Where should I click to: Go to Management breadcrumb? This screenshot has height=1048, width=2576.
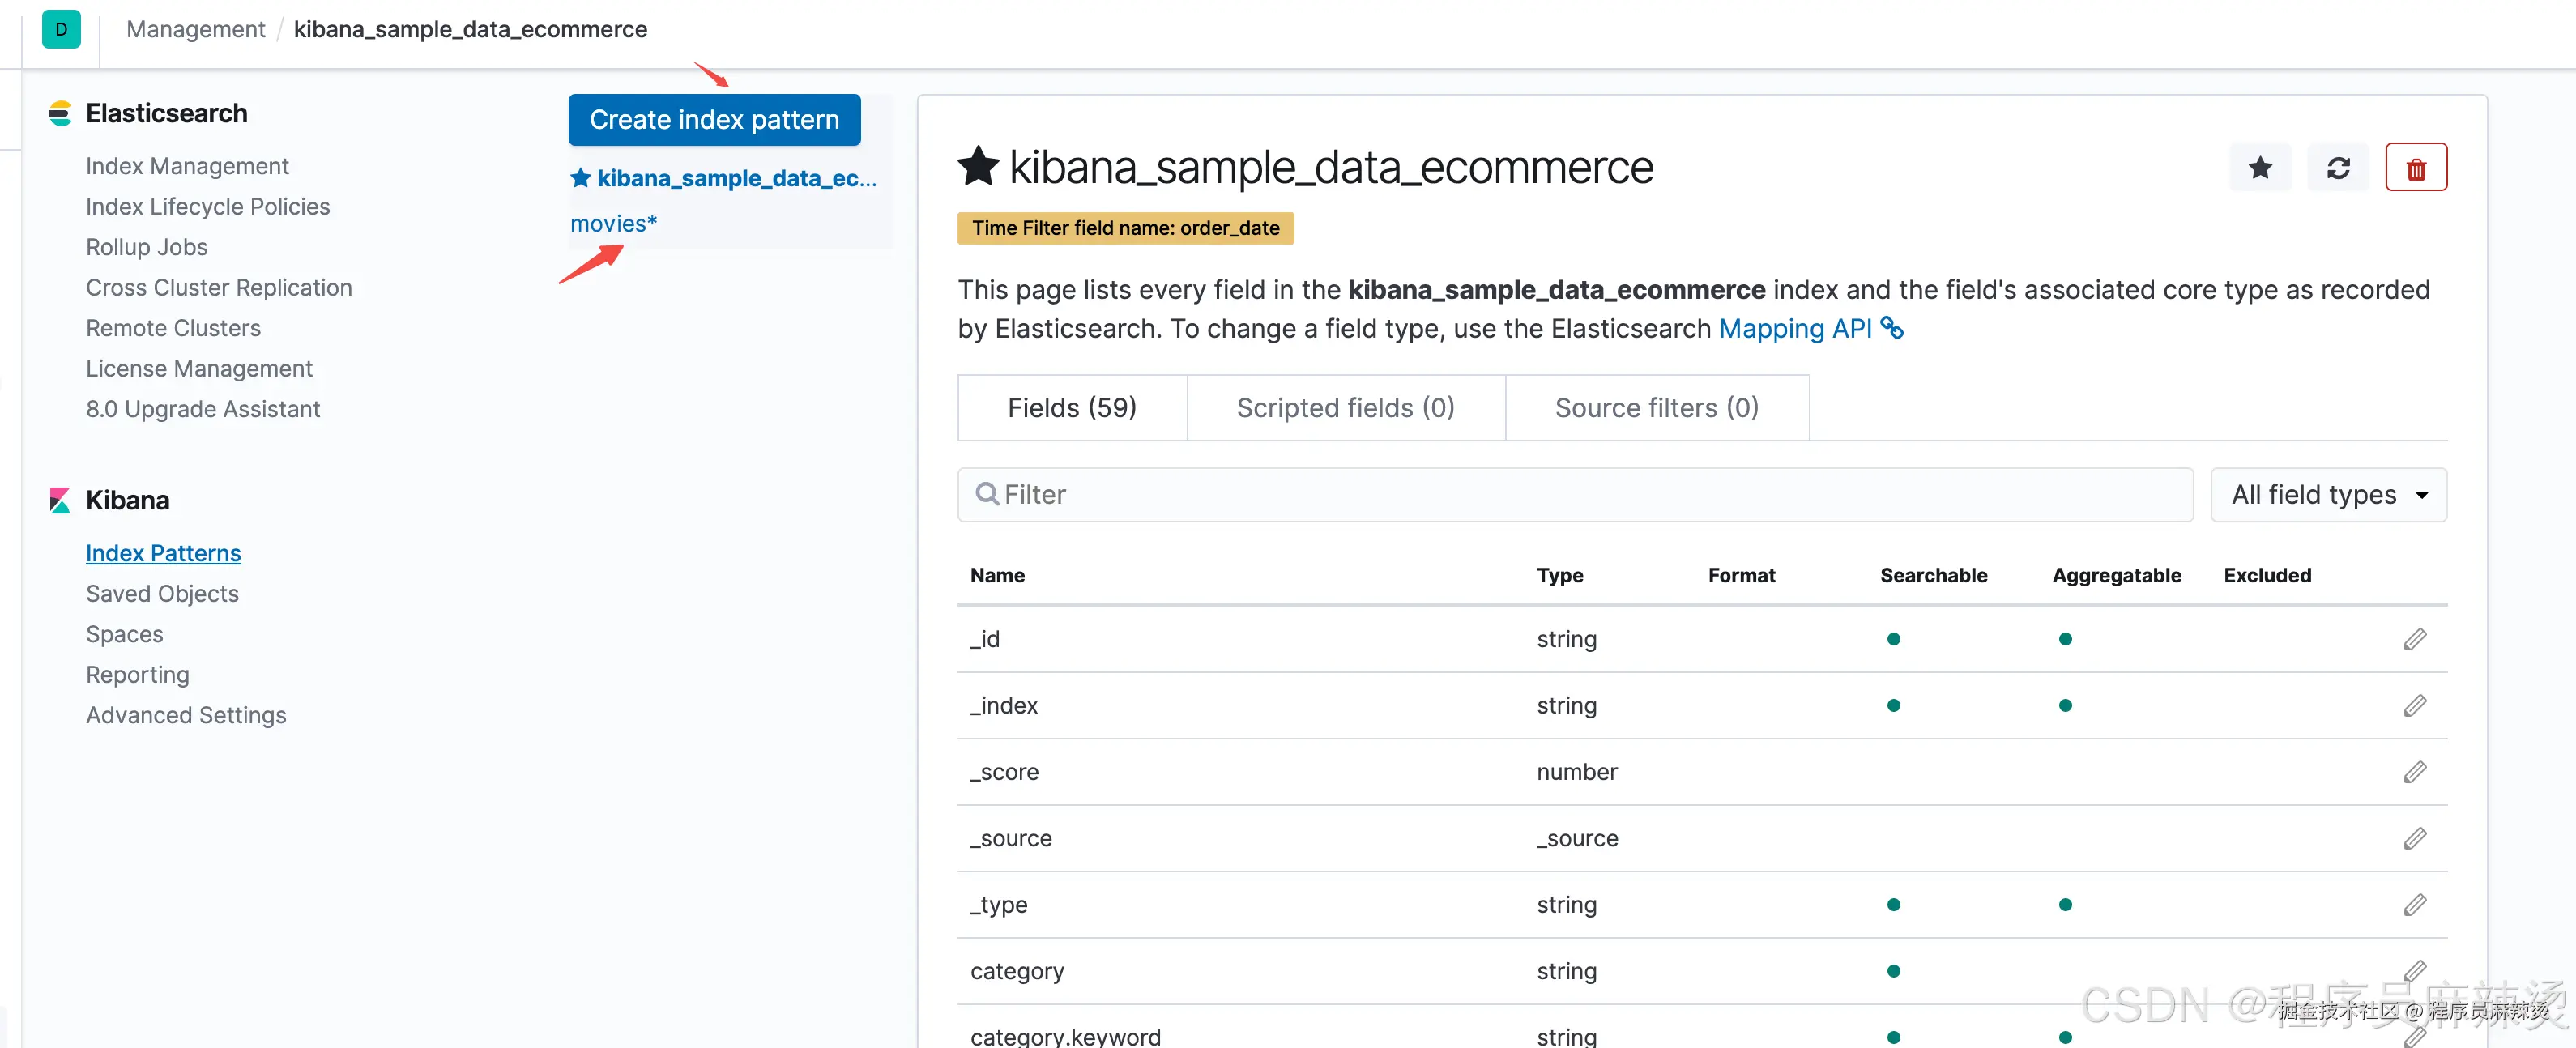(195, 29)
